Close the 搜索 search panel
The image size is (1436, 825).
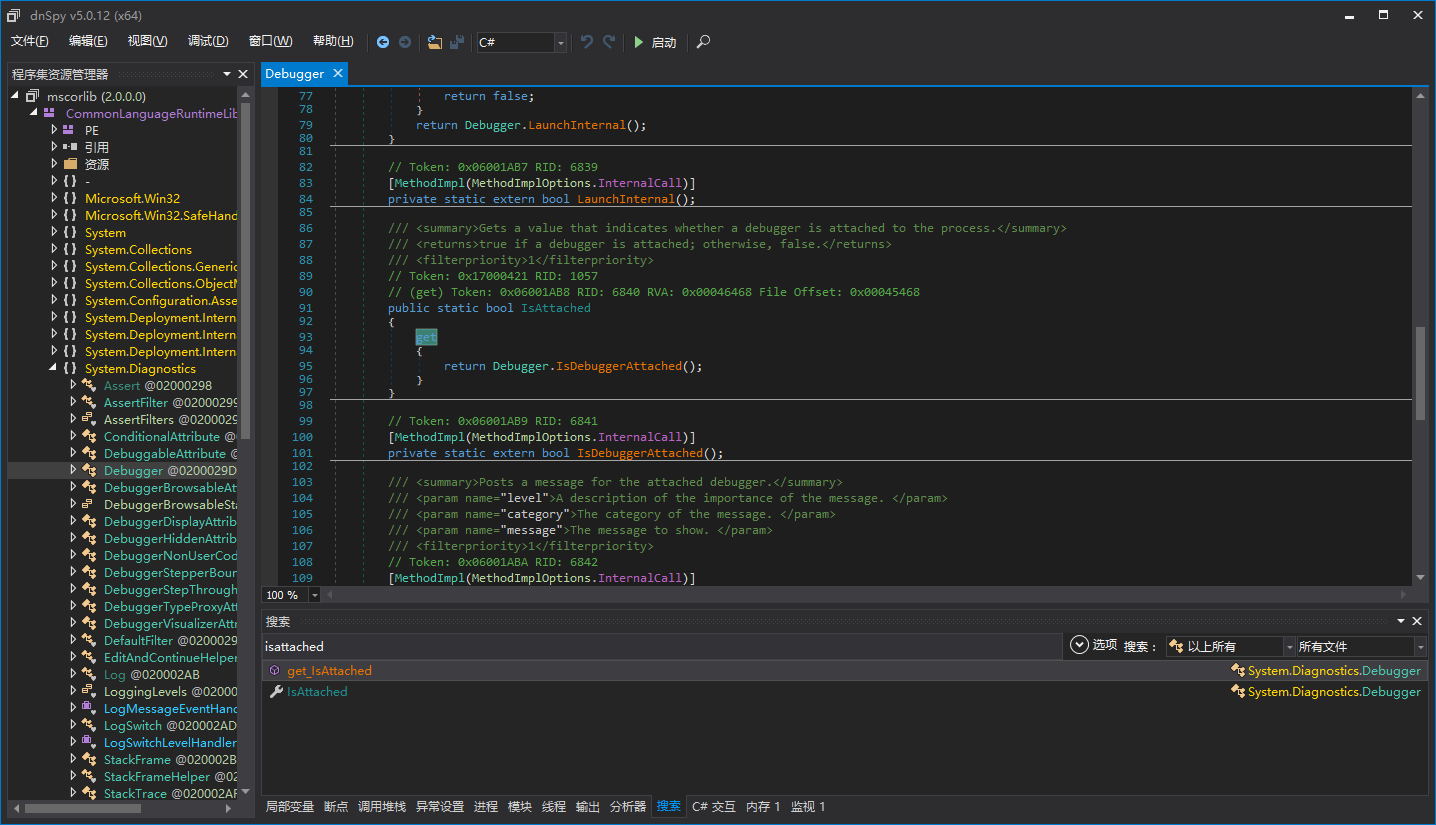coord(1417,621)
